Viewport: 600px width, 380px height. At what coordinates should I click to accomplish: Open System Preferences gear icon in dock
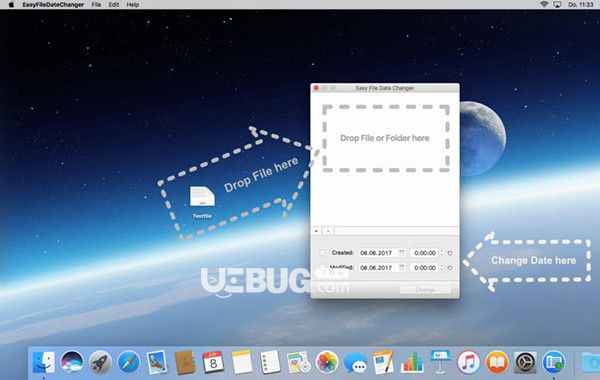click(x=525, y=362)
